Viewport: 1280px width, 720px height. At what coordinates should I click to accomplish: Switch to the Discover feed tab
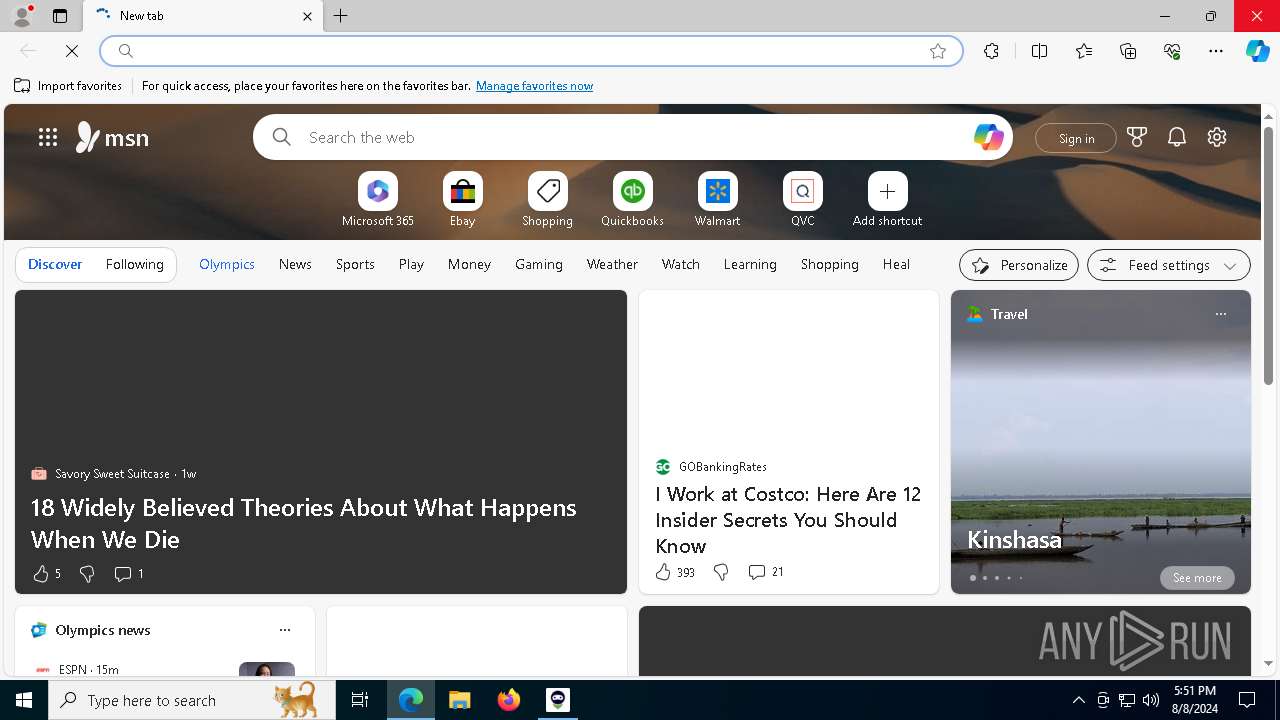tap(55, 264)
